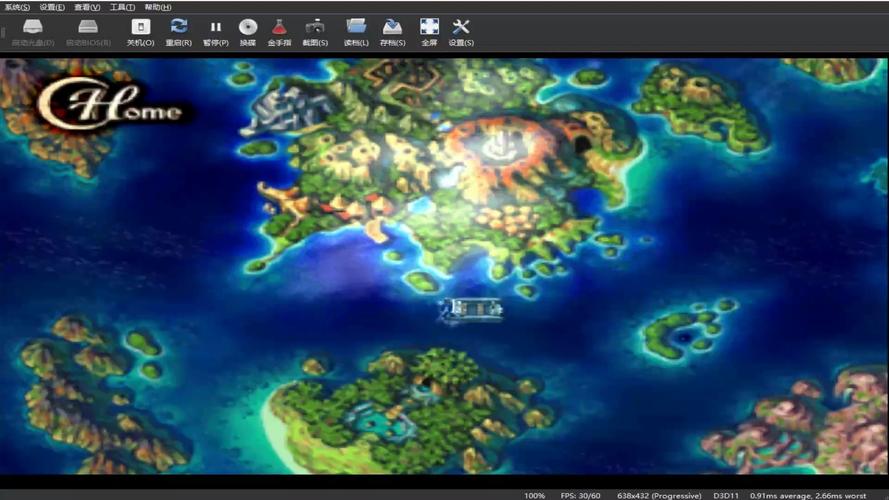This screenshot has height=500, width=889.
Task: Open the 帮助(H) help menu
Action: tap(158, 7)
